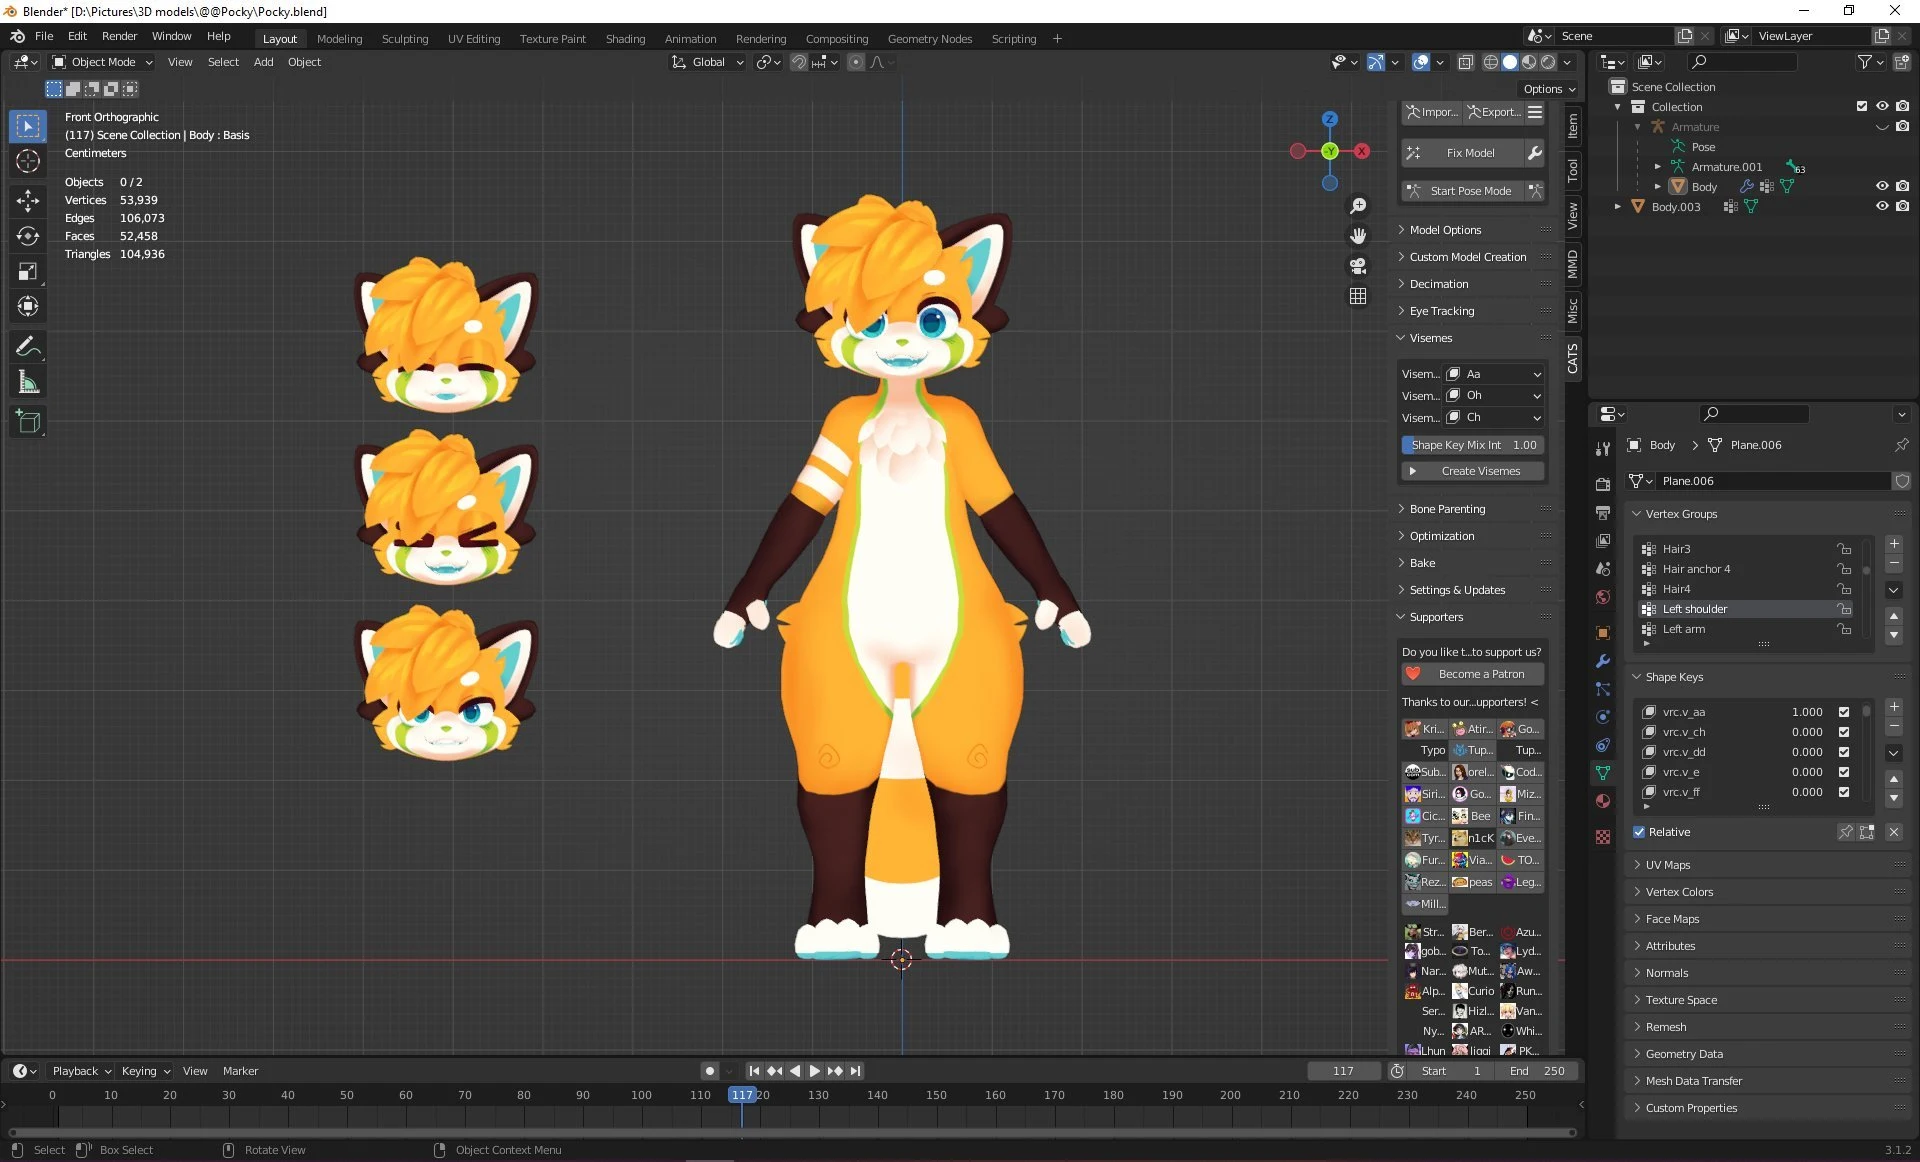Adjust the vrc.v_aa value slider
This screenshot has height=1162, width=1920.
(x=1807, y=712)
